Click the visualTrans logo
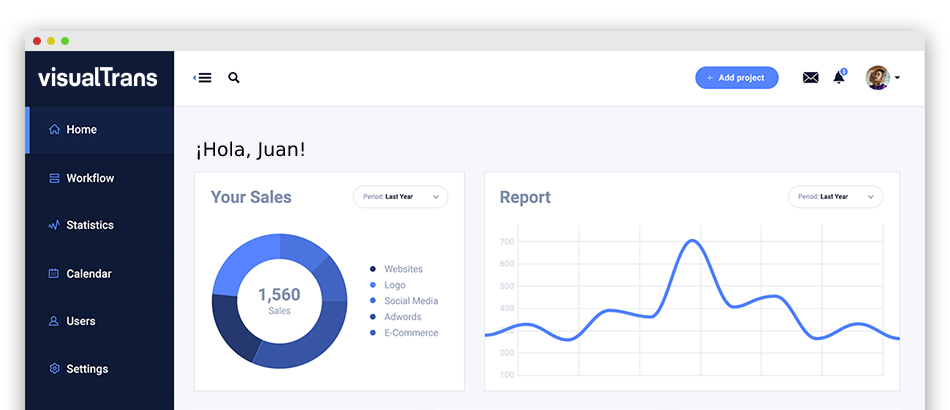Image resolution: width=950 pixels, height=410 pixels. point(98,78)
